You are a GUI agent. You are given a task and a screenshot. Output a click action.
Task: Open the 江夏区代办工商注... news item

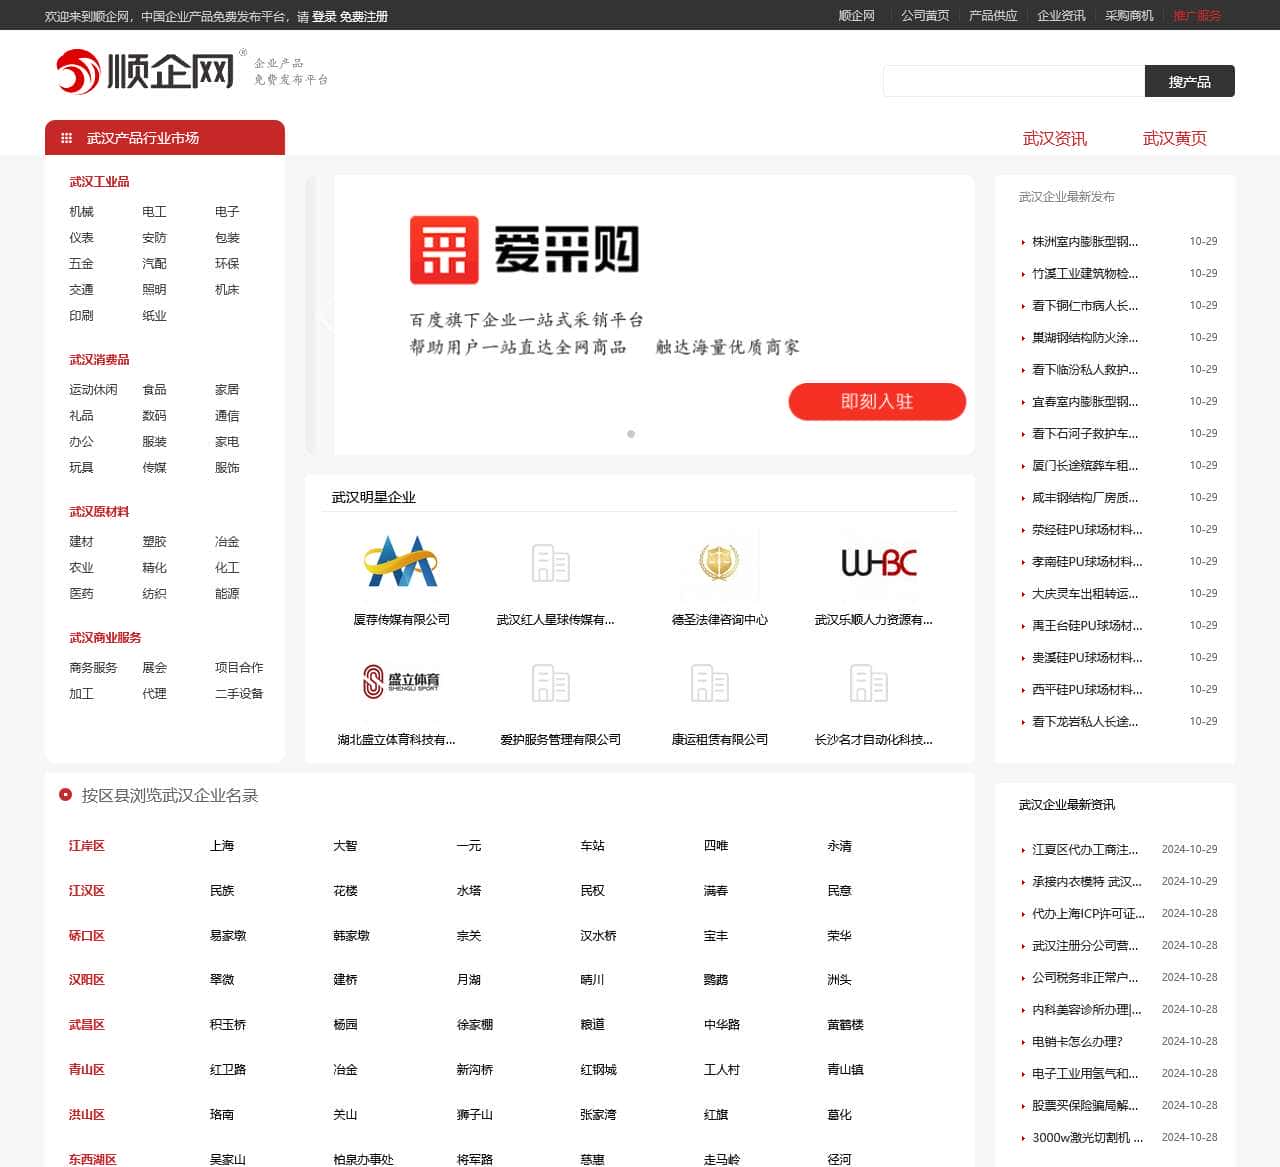point(1085,850)
